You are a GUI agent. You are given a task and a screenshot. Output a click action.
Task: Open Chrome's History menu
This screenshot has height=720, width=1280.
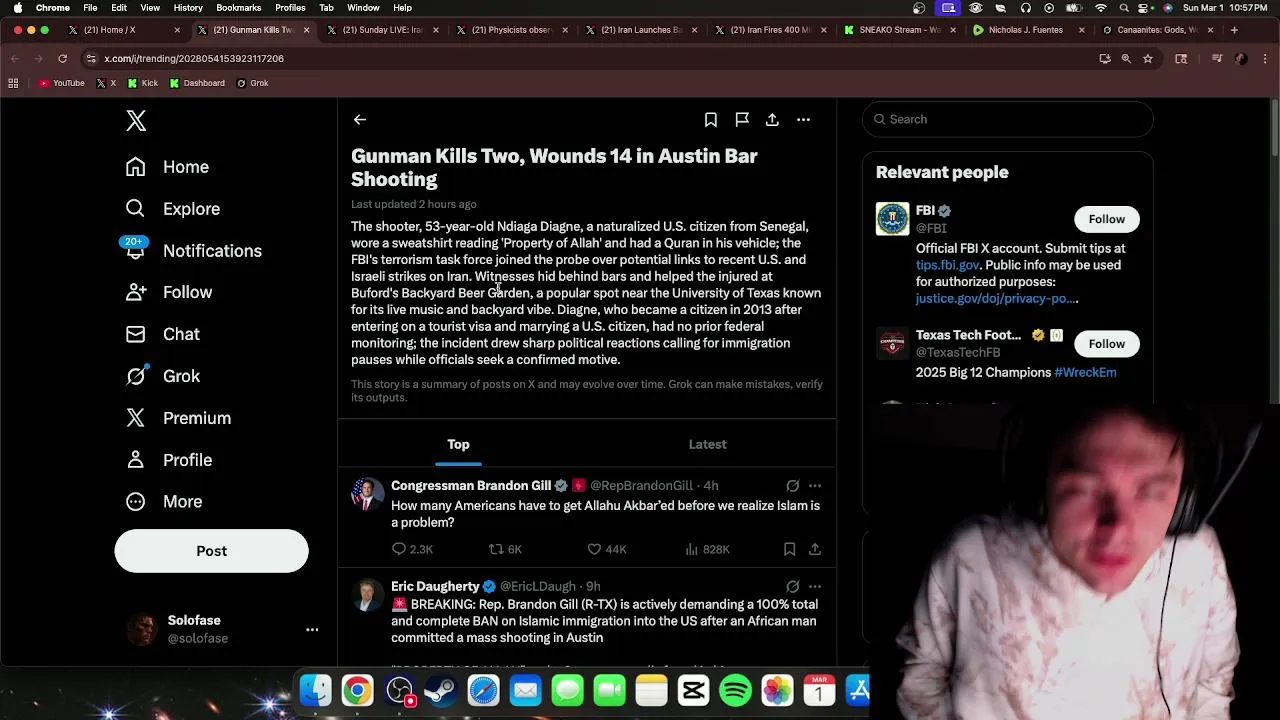click(188, 8)
